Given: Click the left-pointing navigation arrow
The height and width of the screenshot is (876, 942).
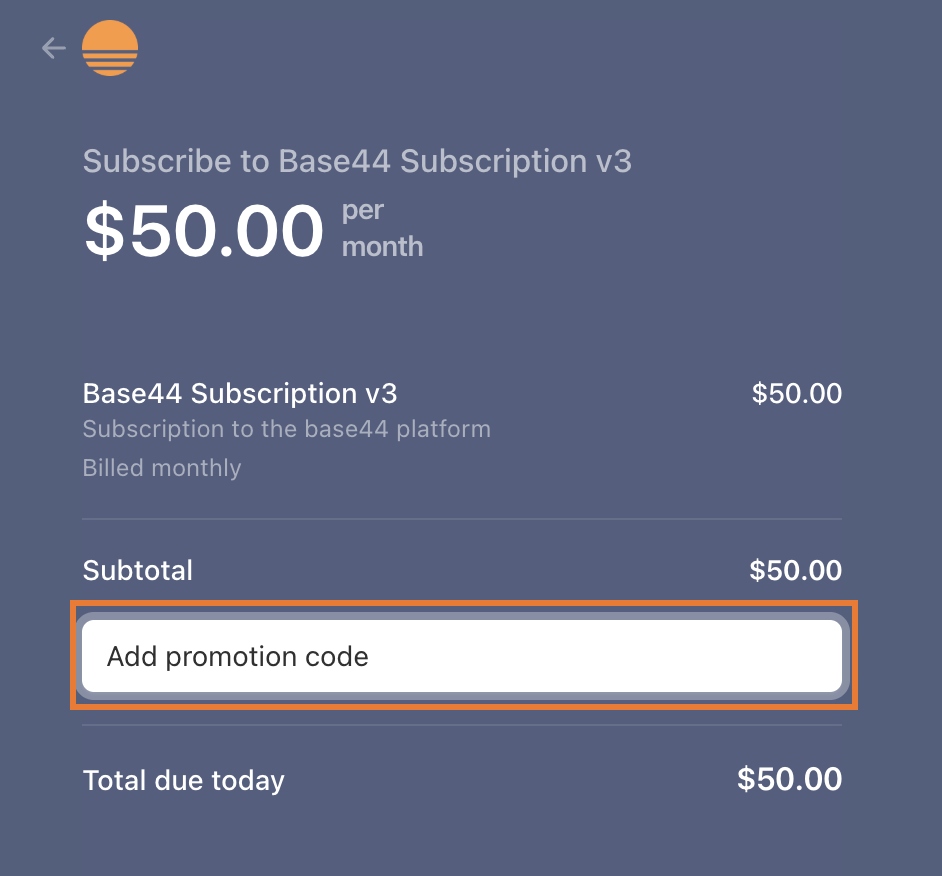Looking at the screenshot, I should pyautogui.click(x=53, y=47).
